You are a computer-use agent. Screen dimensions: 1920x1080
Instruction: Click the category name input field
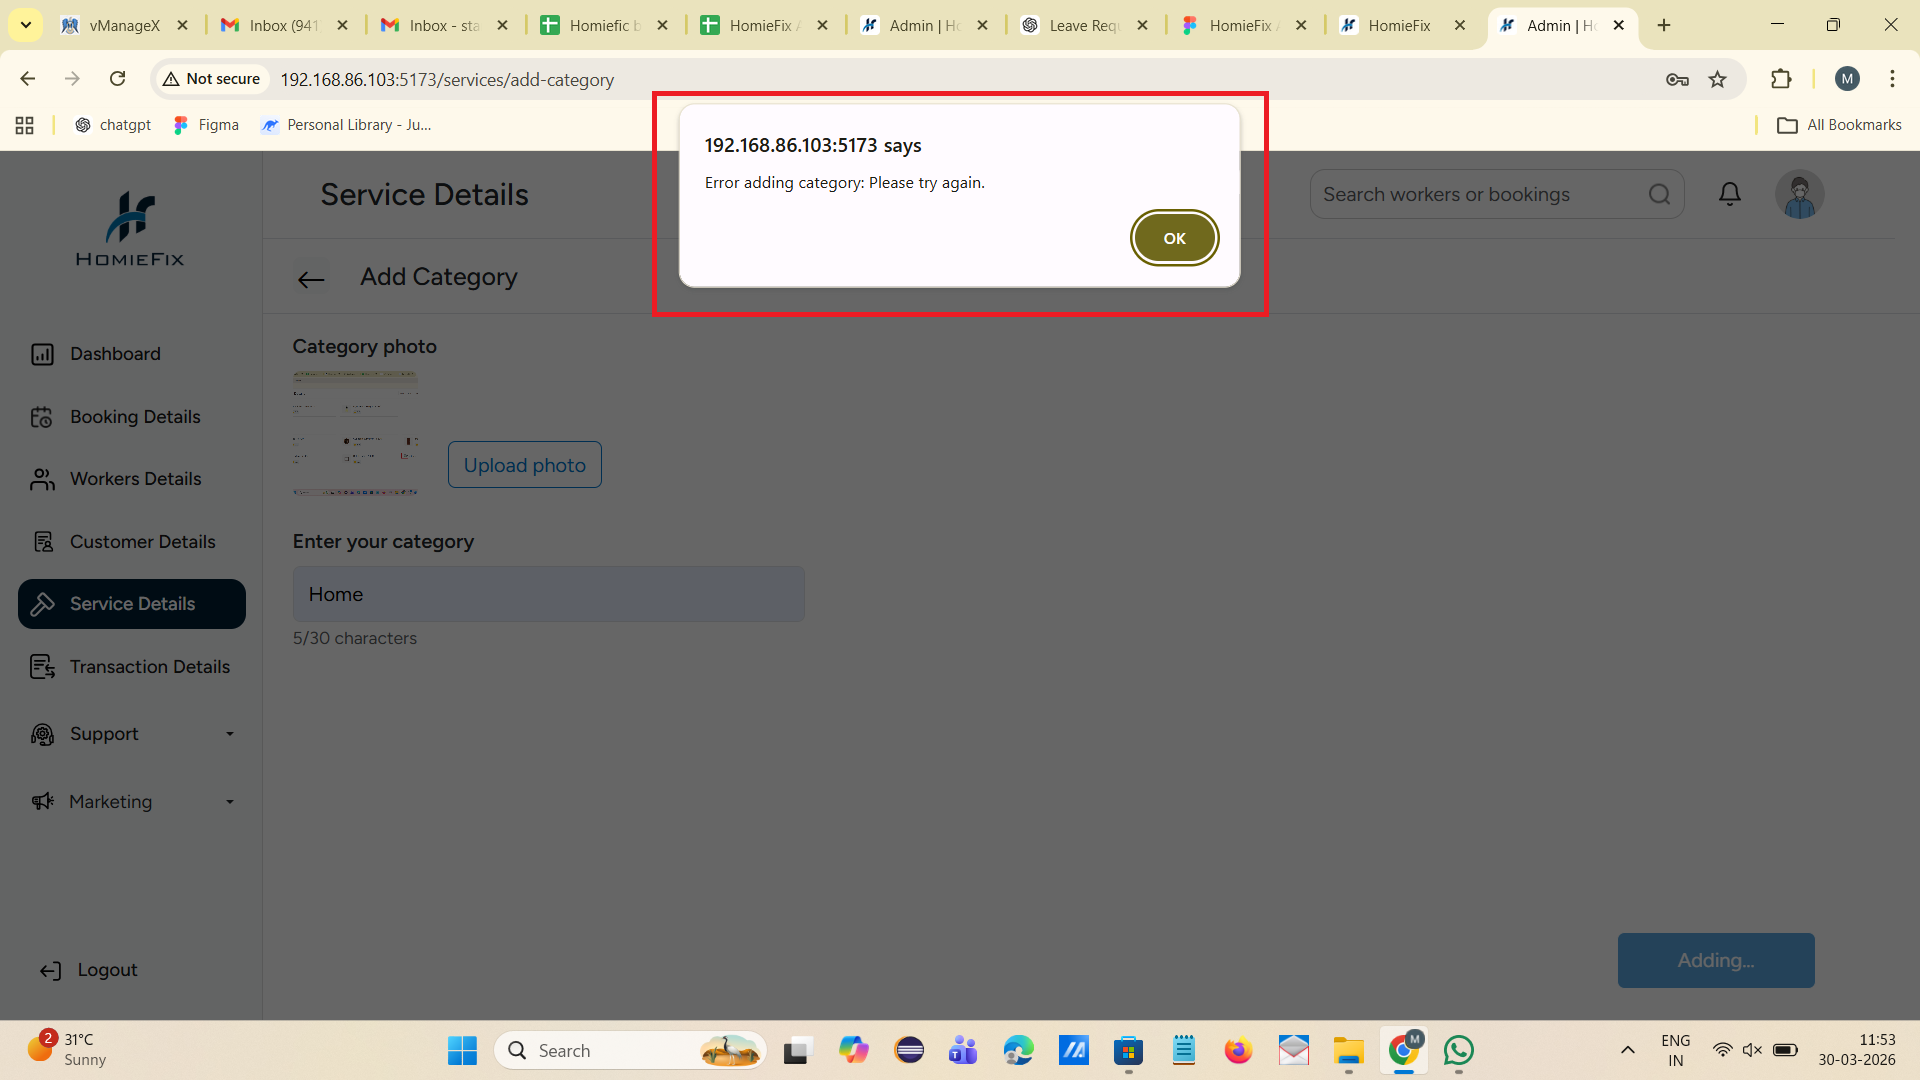click(x=548, y=594)
